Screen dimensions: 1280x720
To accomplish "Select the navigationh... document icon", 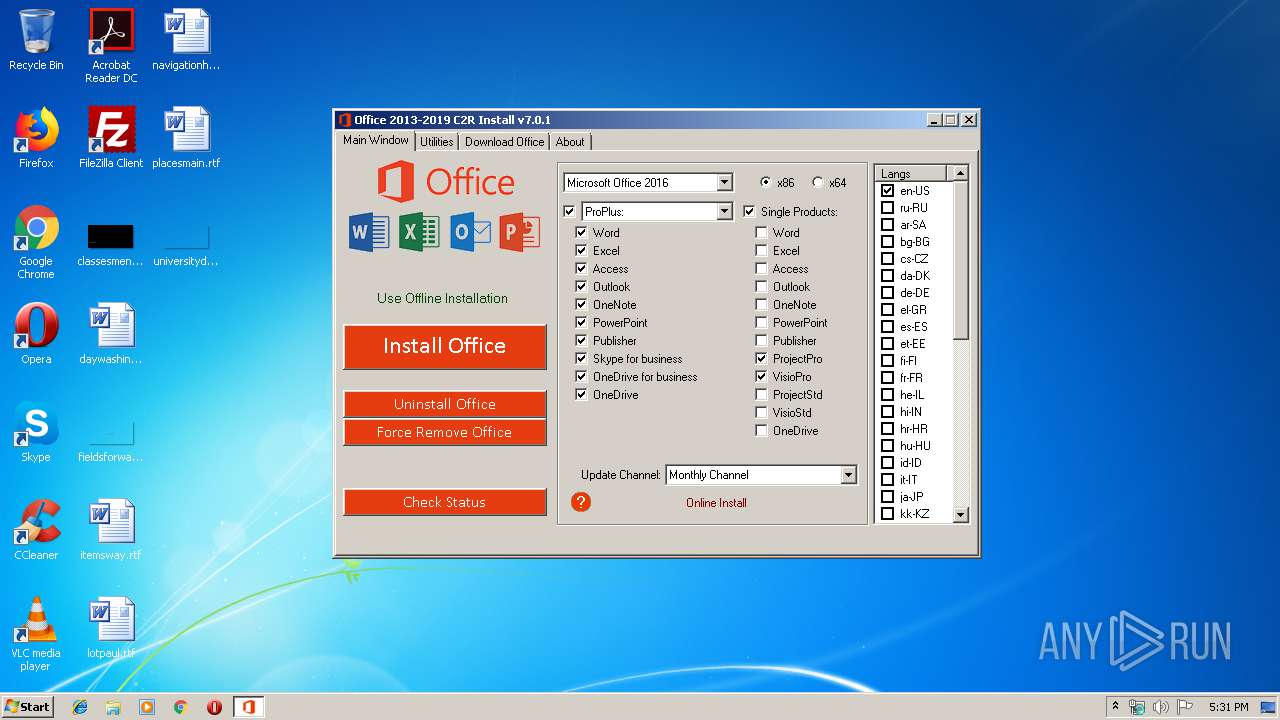I will click(186, 40).
